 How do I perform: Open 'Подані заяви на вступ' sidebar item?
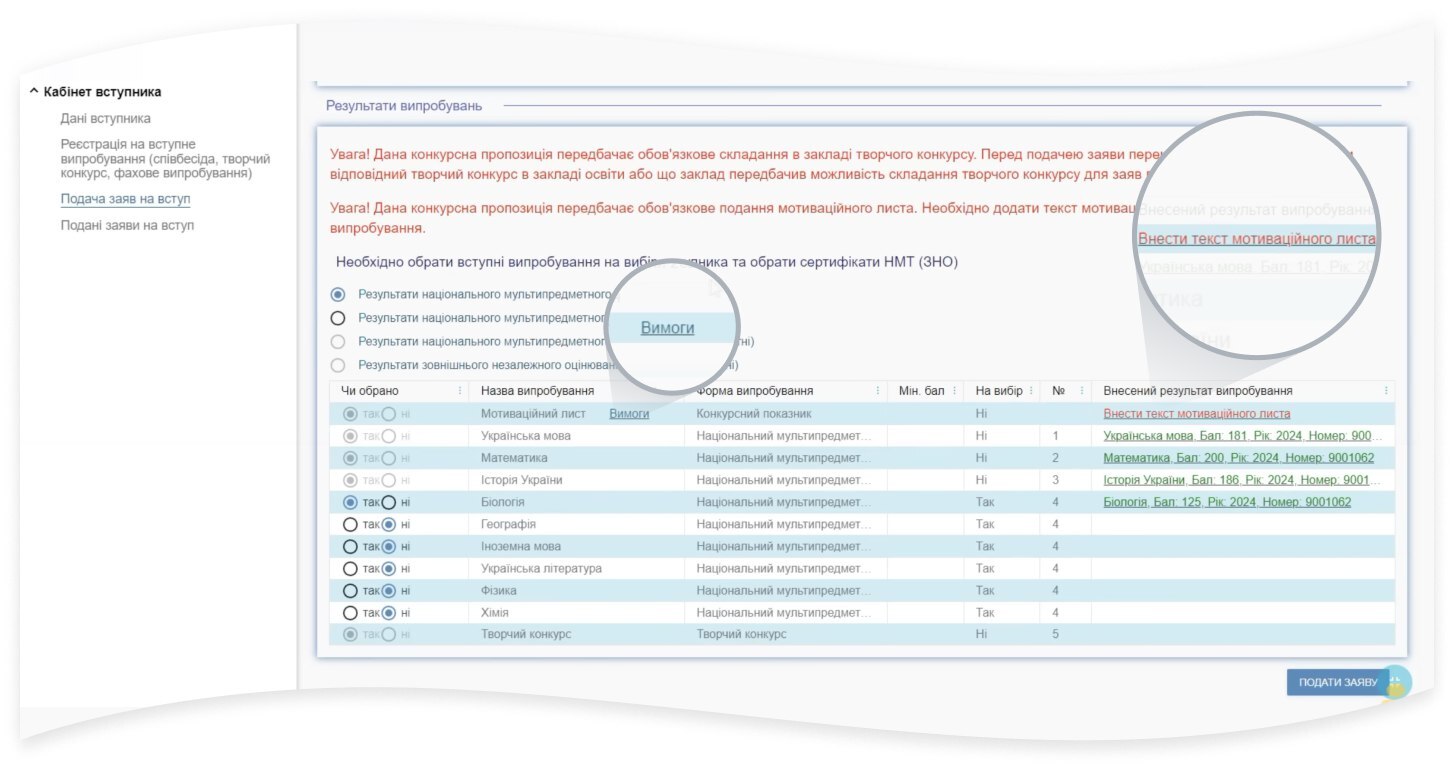click(127, 225)
